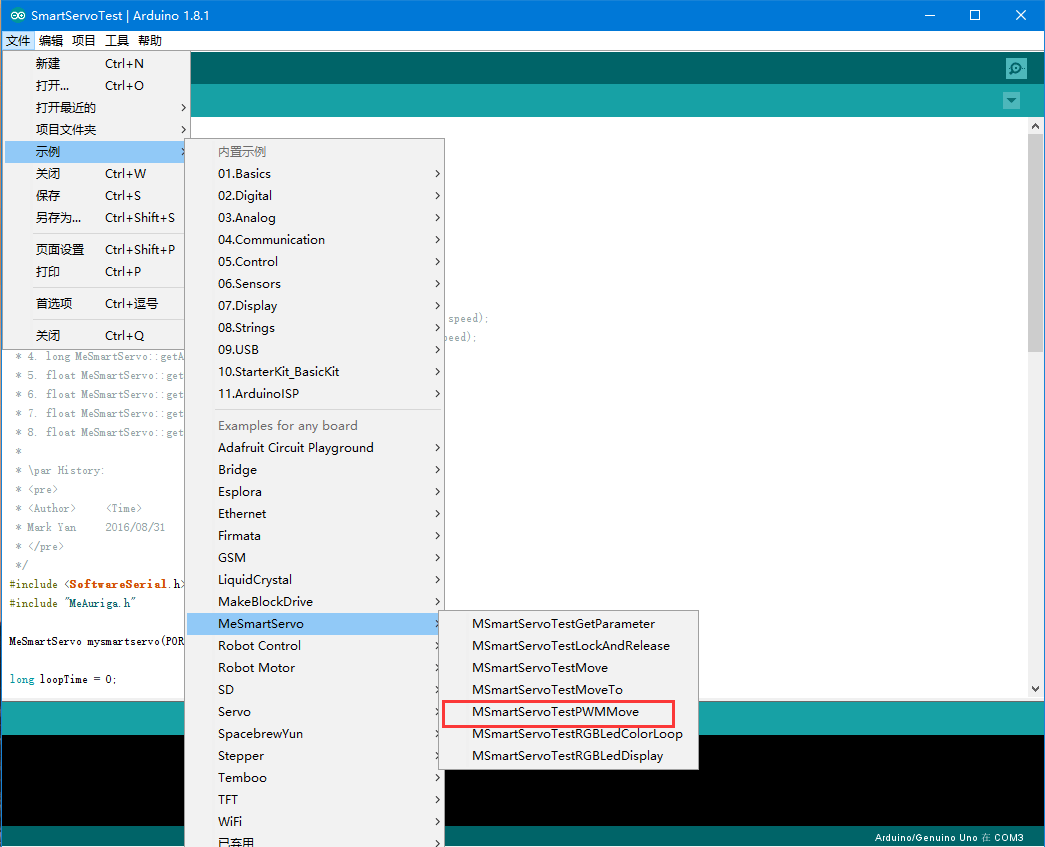Open GSM examples submenu
The width and height of the screenshot is (1045, 847).
pyautogui.click(x=315, y=557)
